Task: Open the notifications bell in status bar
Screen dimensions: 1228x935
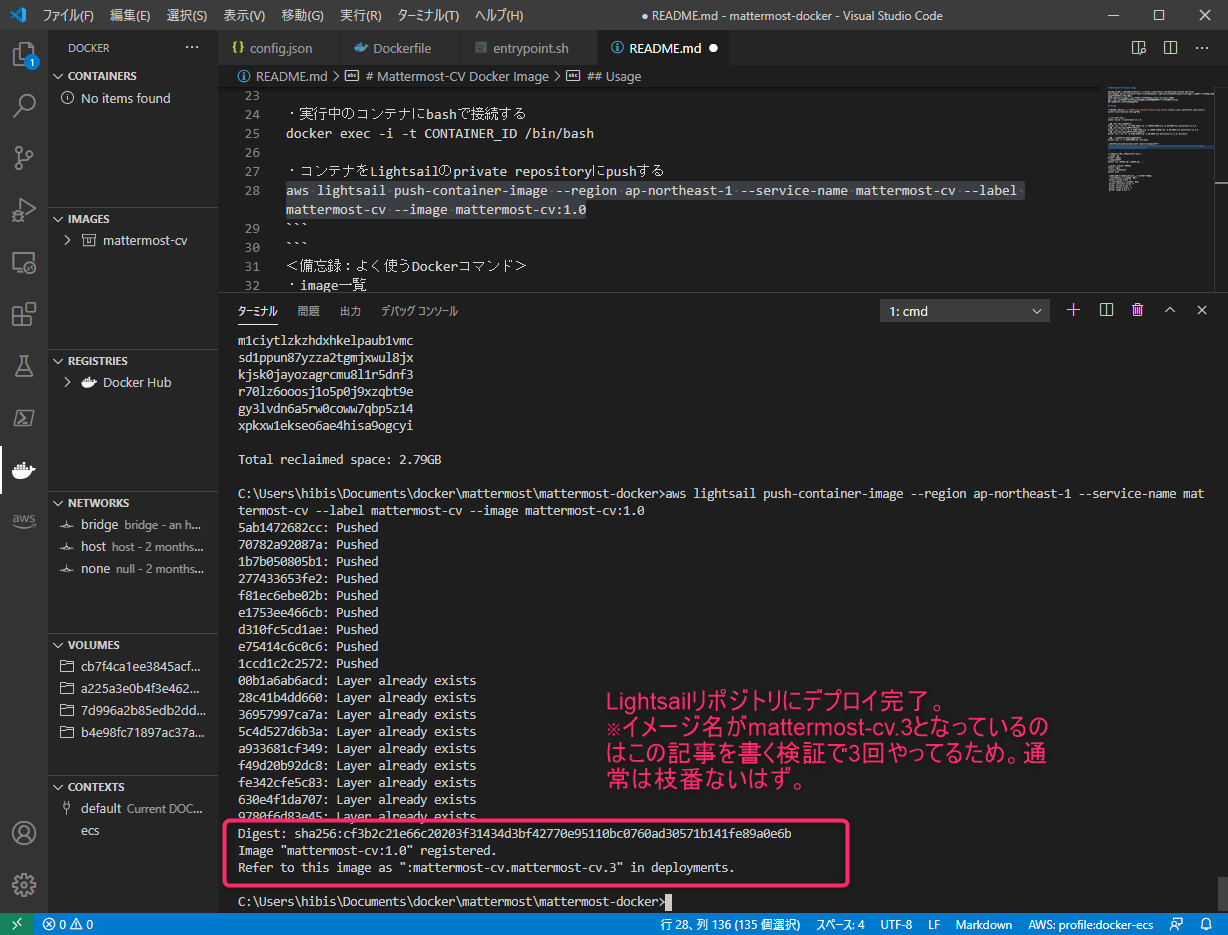Action: 1207,924
